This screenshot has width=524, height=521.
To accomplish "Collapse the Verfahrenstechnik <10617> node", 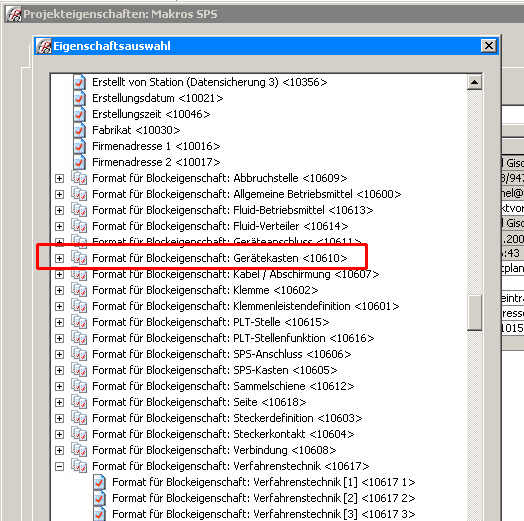I will click(59, 467).
